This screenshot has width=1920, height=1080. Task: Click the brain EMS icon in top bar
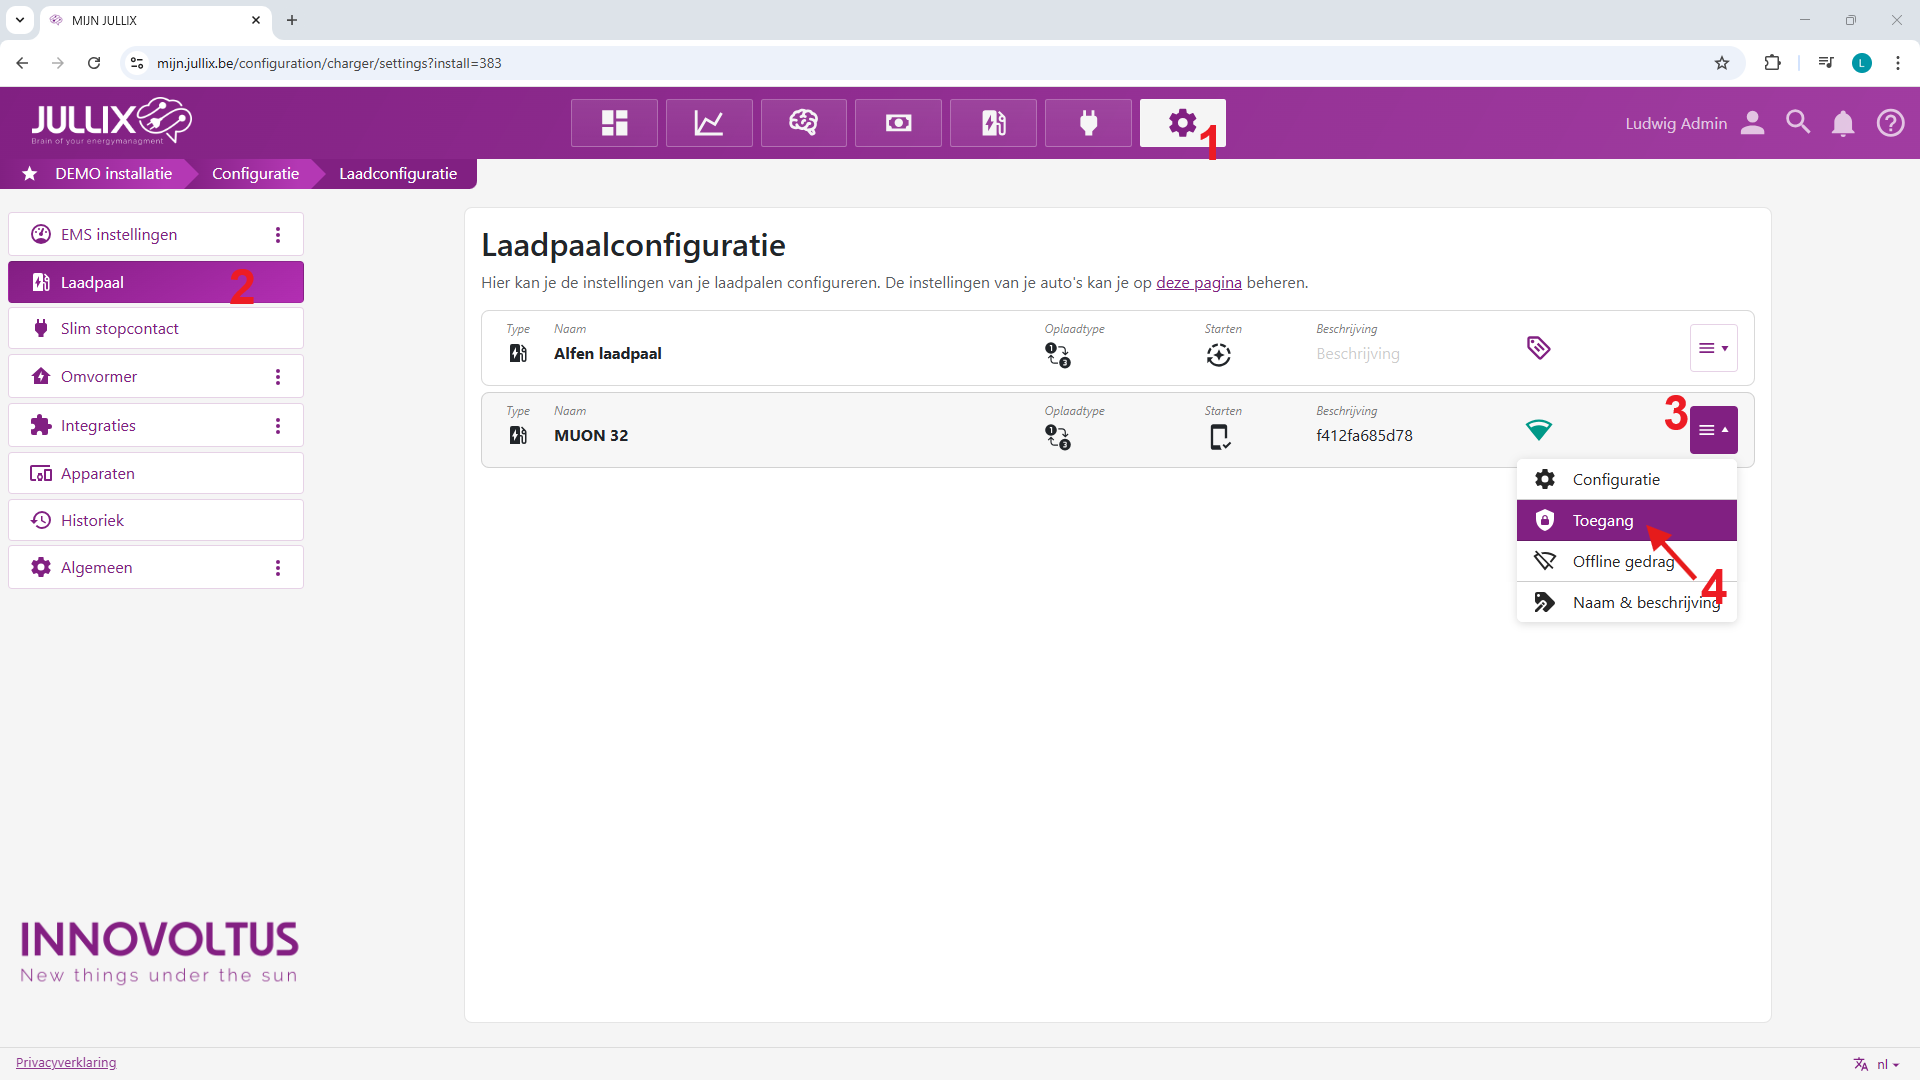tap(803, 123)
